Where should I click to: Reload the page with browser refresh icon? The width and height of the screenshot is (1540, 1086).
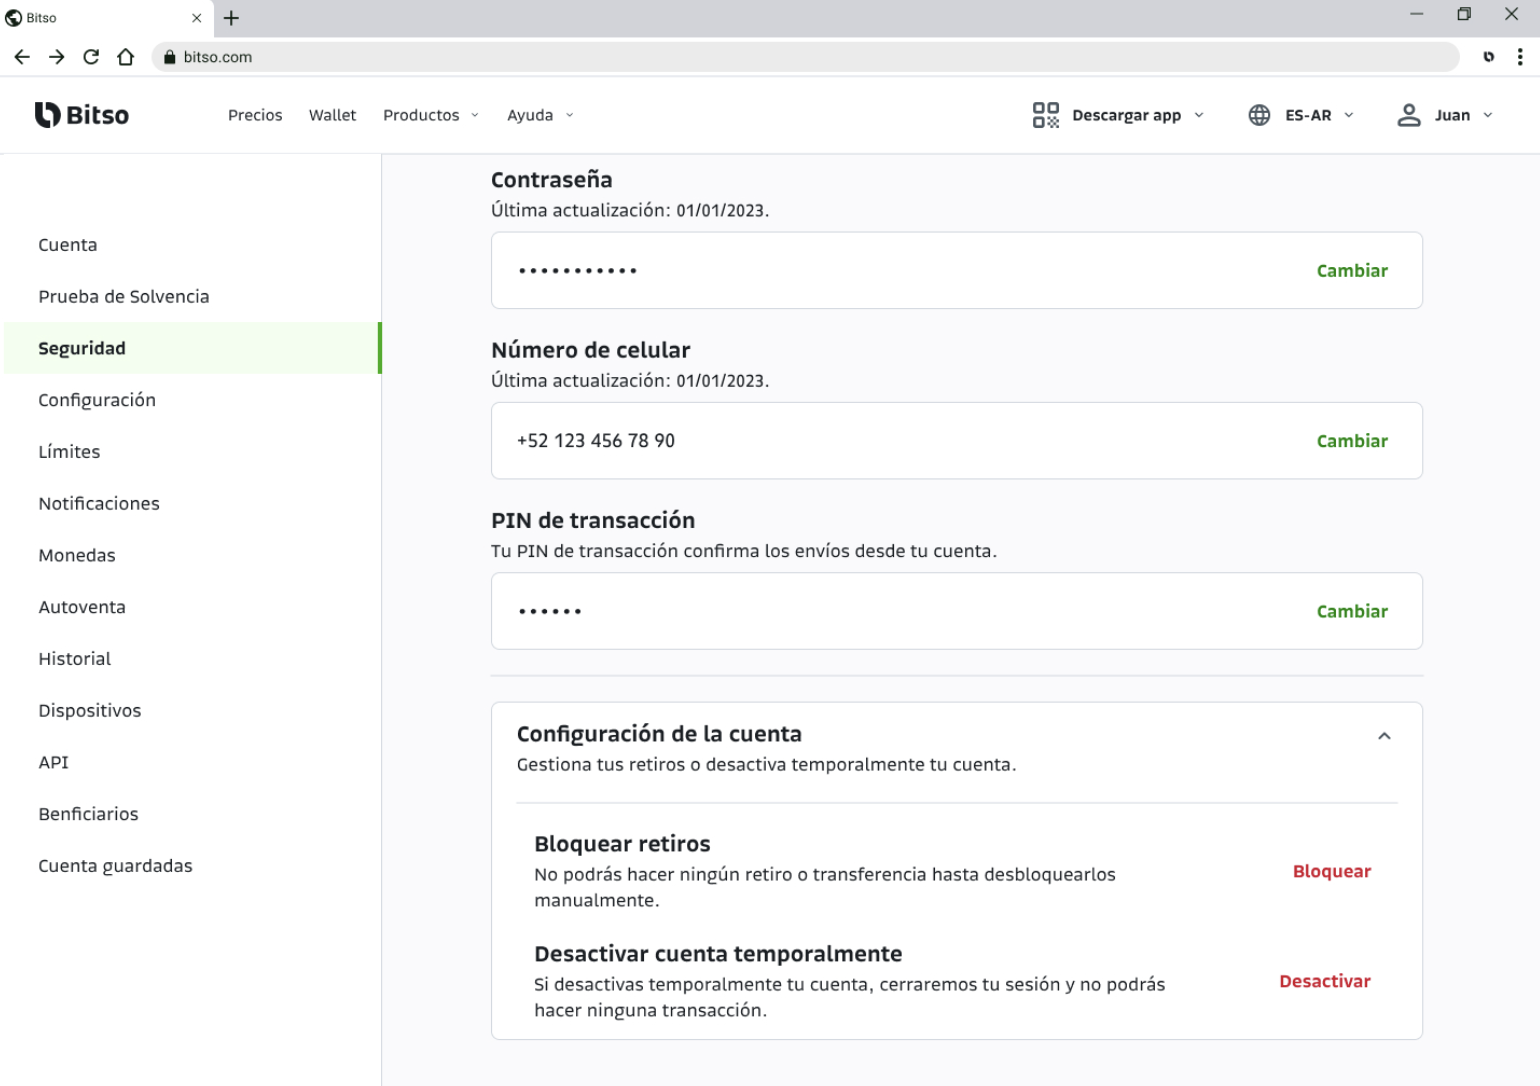coord(91,57)
